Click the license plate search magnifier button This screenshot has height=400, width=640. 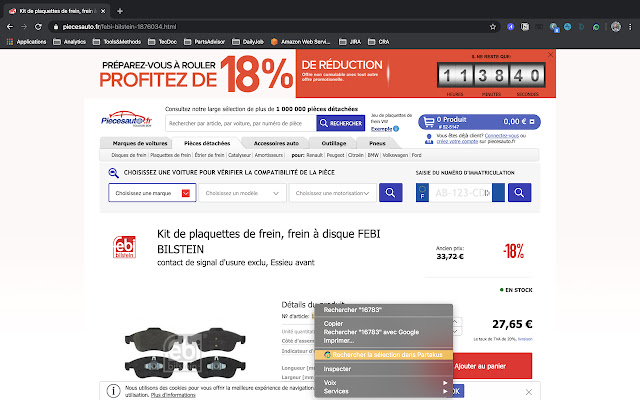coord(519,193)
